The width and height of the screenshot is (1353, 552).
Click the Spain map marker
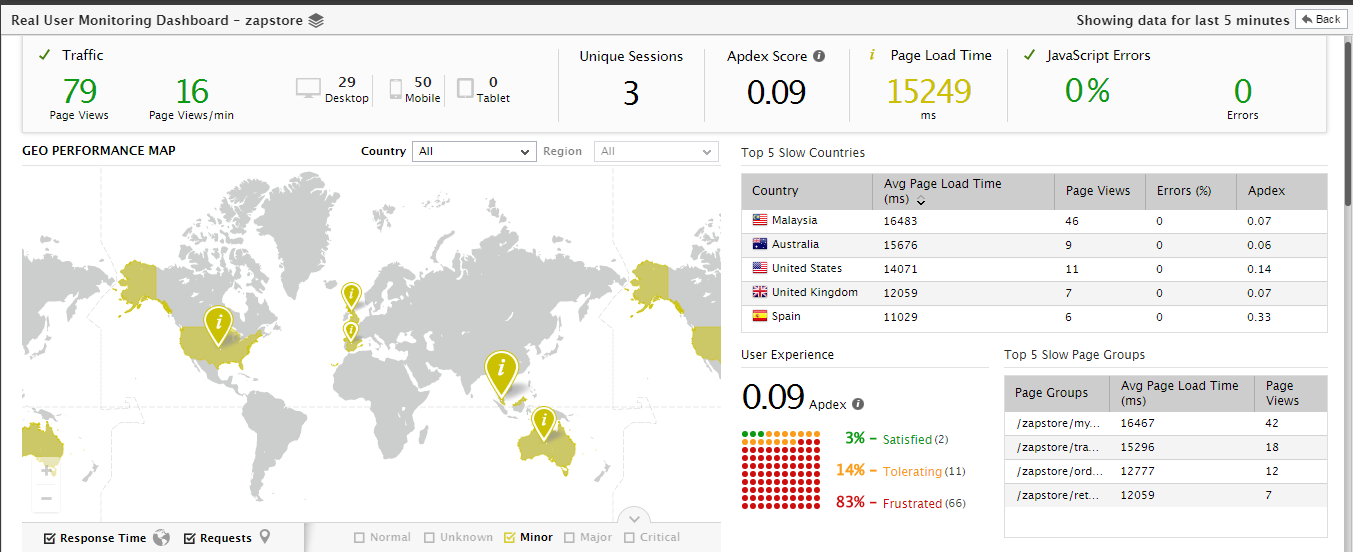tap(351, 332)
